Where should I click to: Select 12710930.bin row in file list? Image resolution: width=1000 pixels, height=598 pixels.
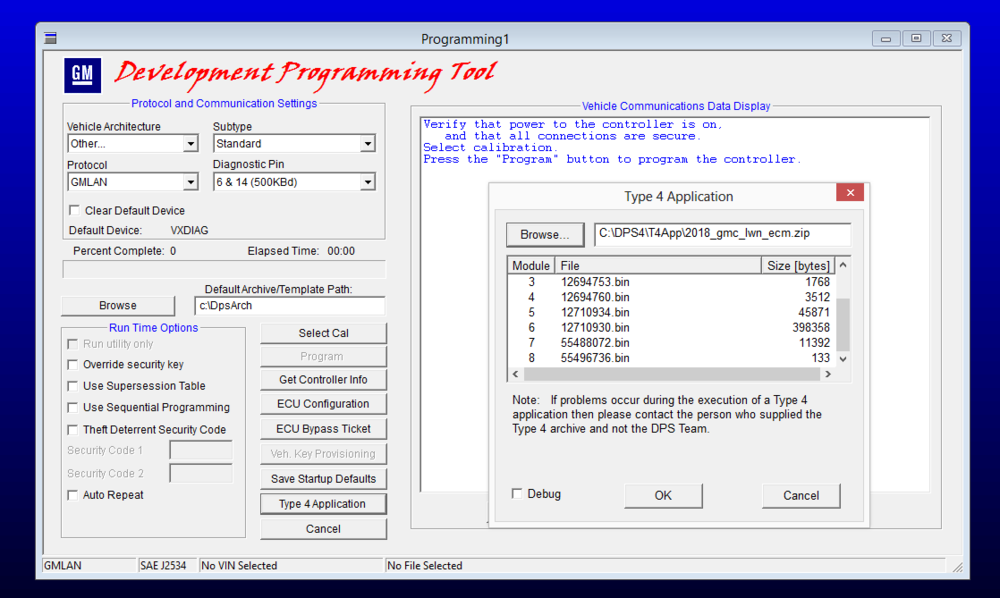click(x=672, y=328)
